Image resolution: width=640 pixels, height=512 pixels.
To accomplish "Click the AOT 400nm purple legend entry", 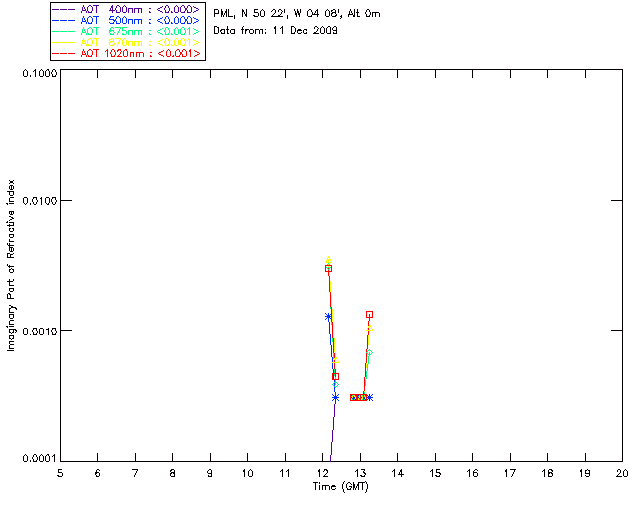I will tap(126, 9).
